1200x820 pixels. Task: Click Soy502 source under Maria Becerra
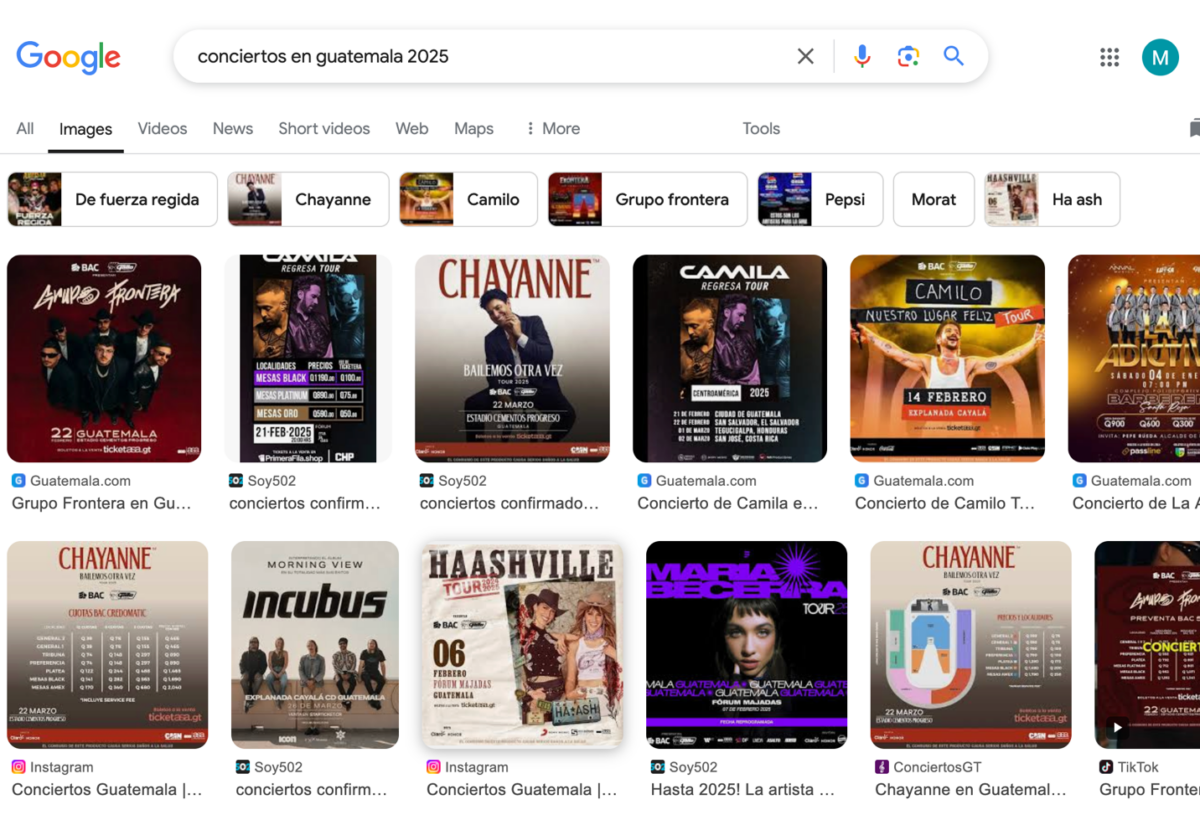point(684,767)
